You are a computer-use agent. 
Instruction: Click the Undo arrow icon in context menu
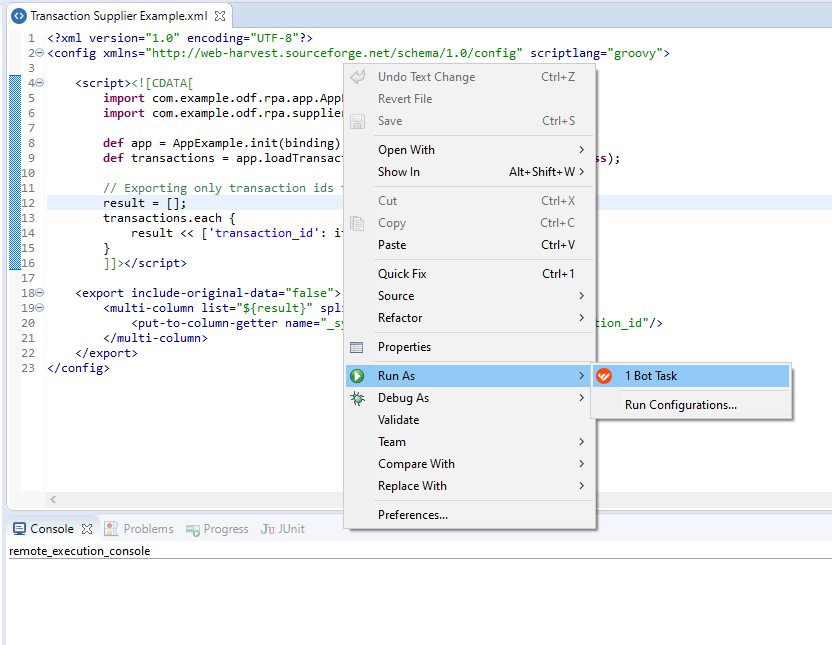(x=357, y=77)
